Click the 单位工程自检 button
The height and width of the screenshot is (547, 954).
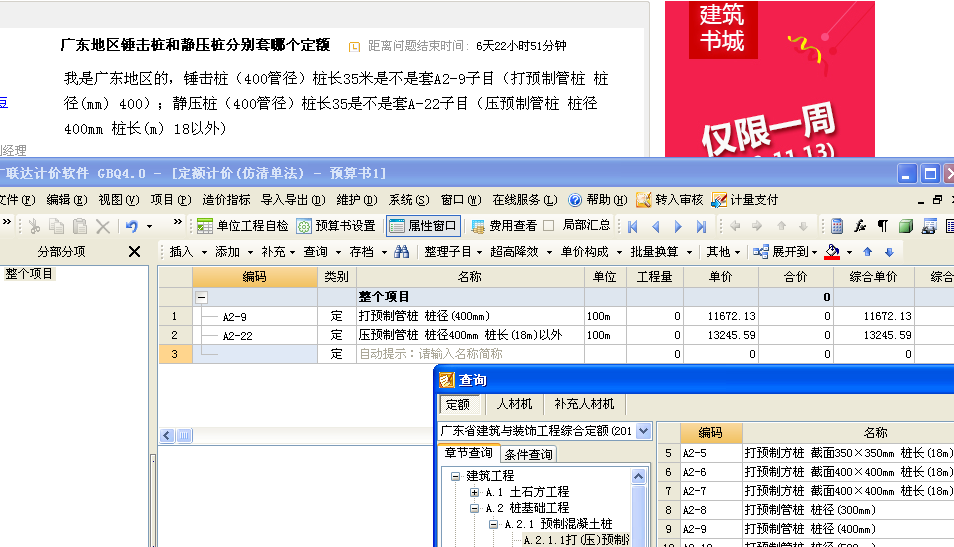click(x=243, y=226)
